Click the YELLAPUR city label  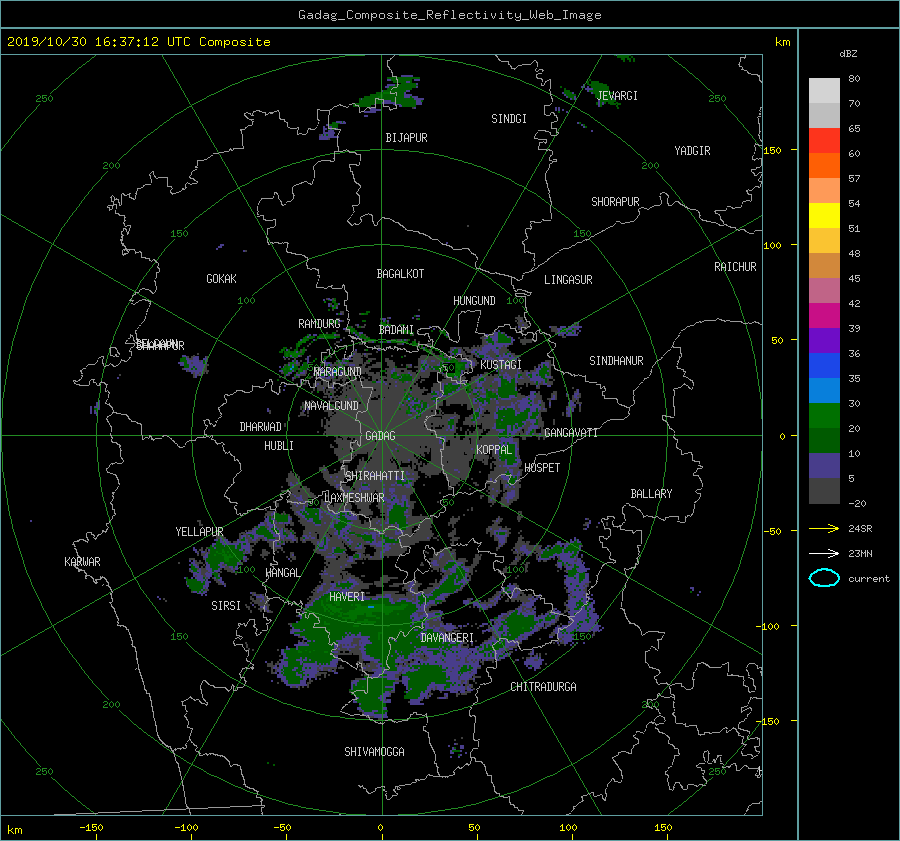coord(199,532)
